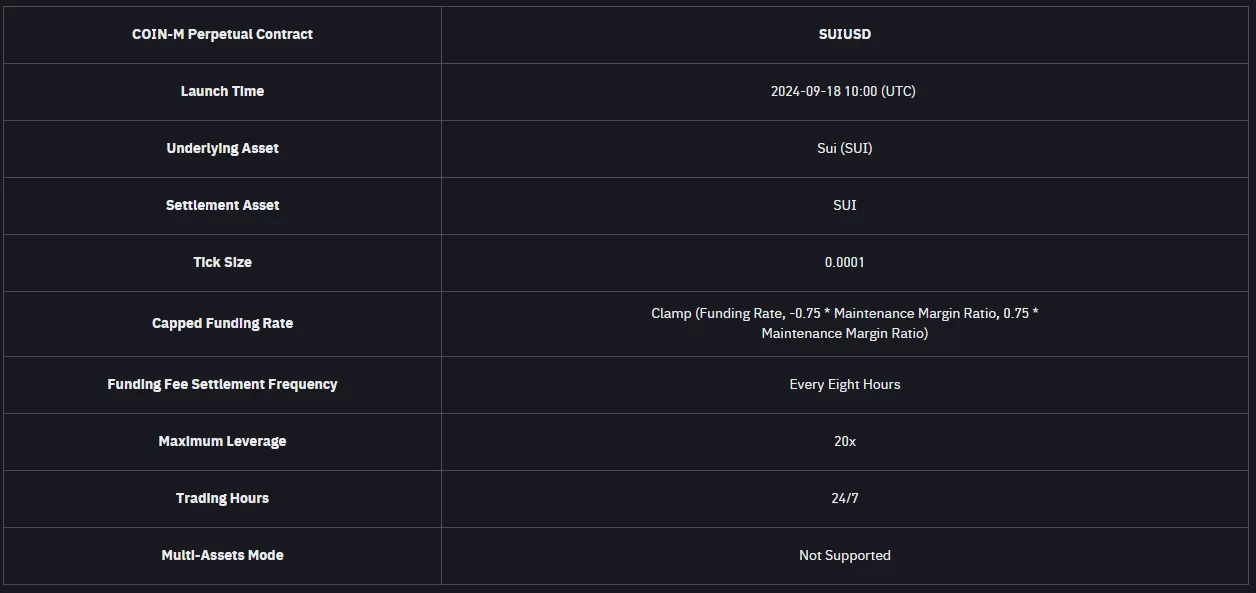The image size is (1256, 593).
Task: Click the Capped Funding Rate label
Action: click(222, 323)
